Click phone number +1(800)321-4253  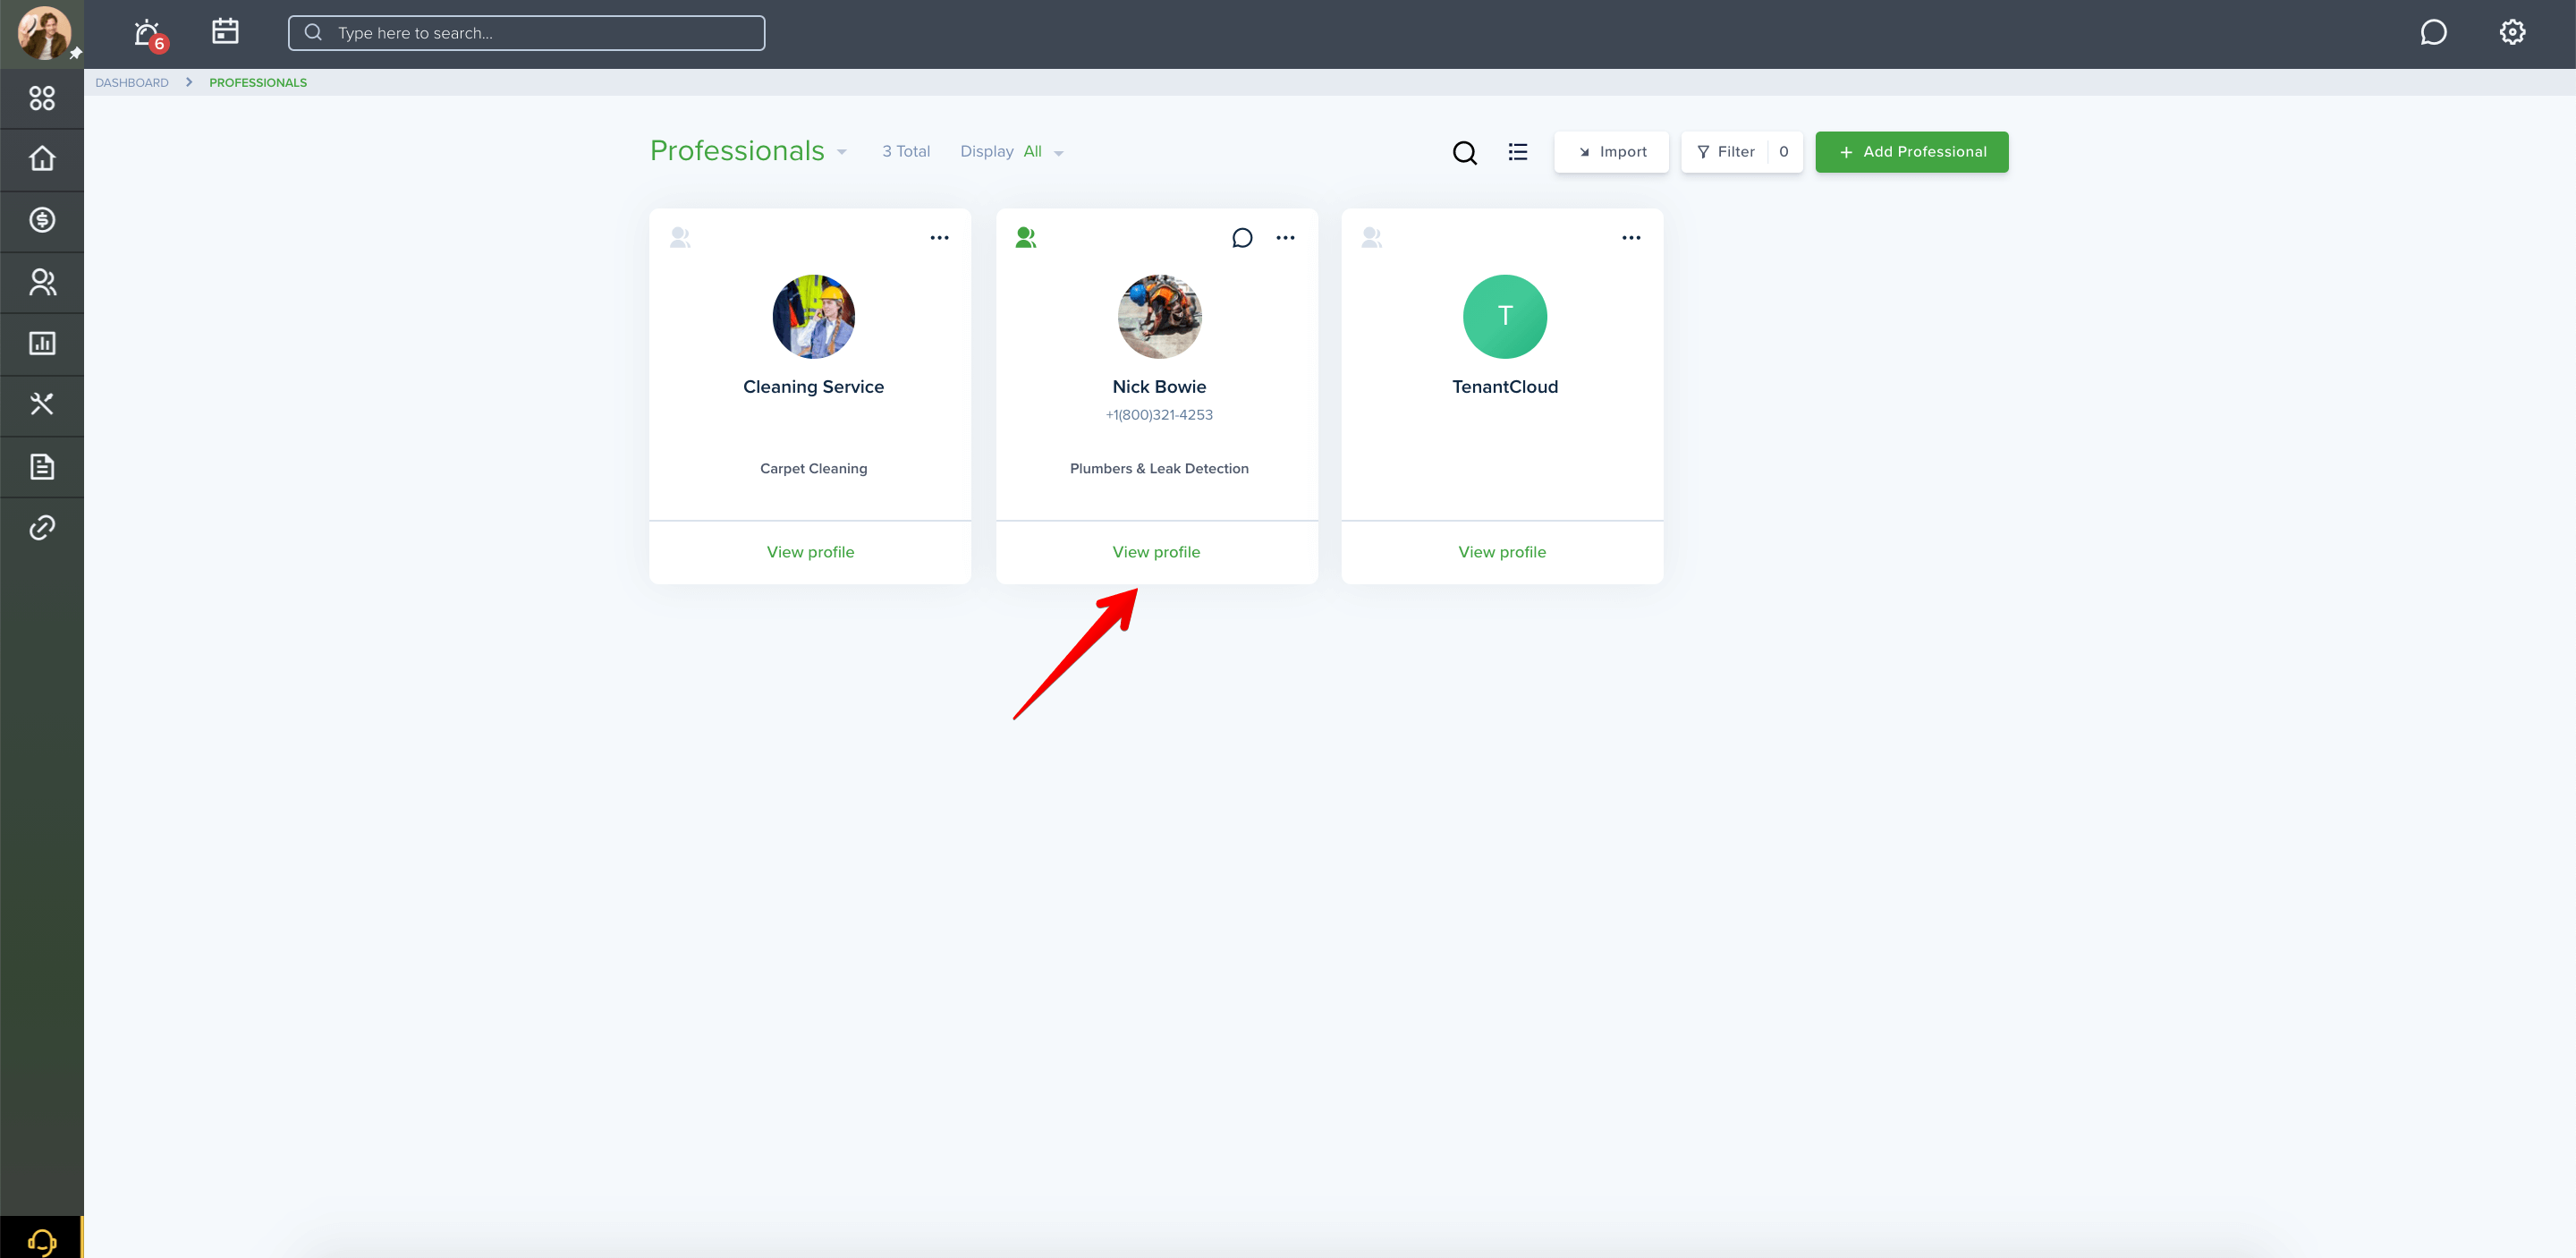click(x=1159, y=415)
